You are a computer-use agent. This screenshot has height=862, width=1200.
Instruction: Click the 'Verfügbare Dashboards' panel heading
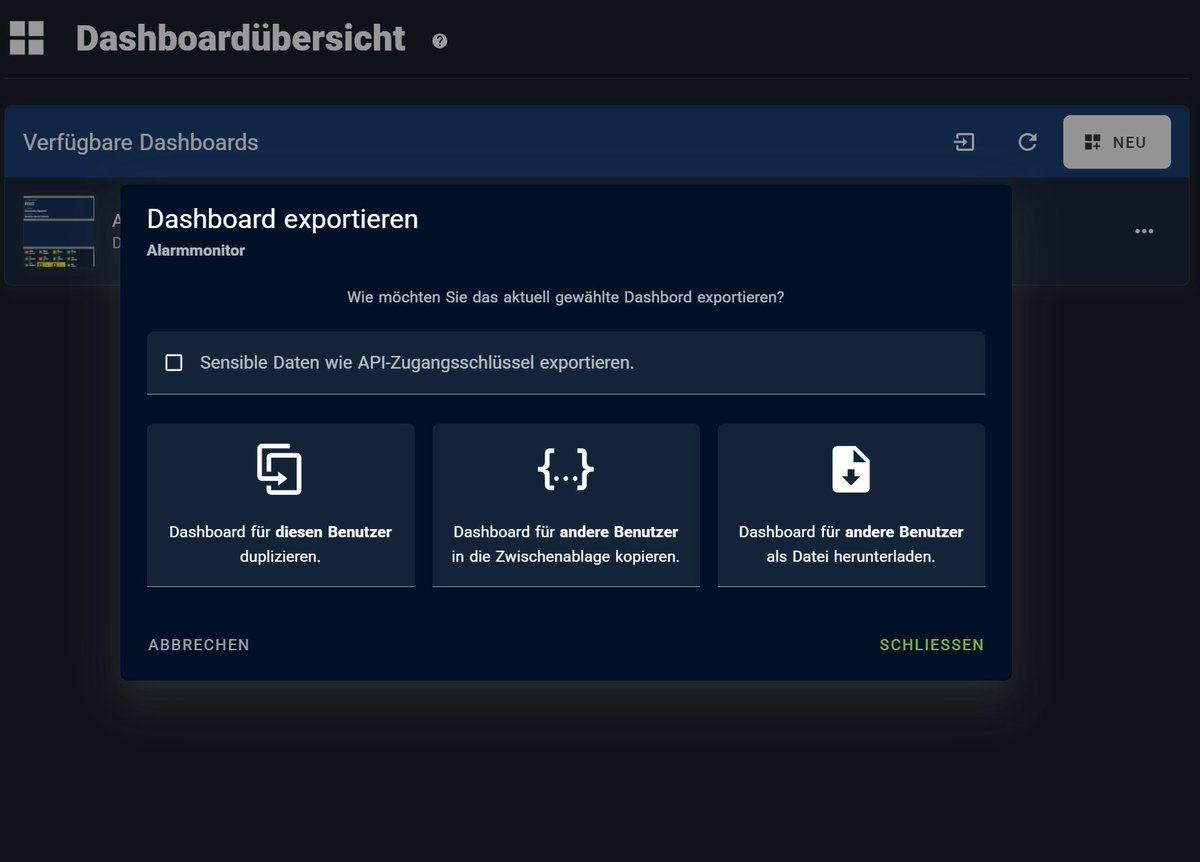coord(141,142)
